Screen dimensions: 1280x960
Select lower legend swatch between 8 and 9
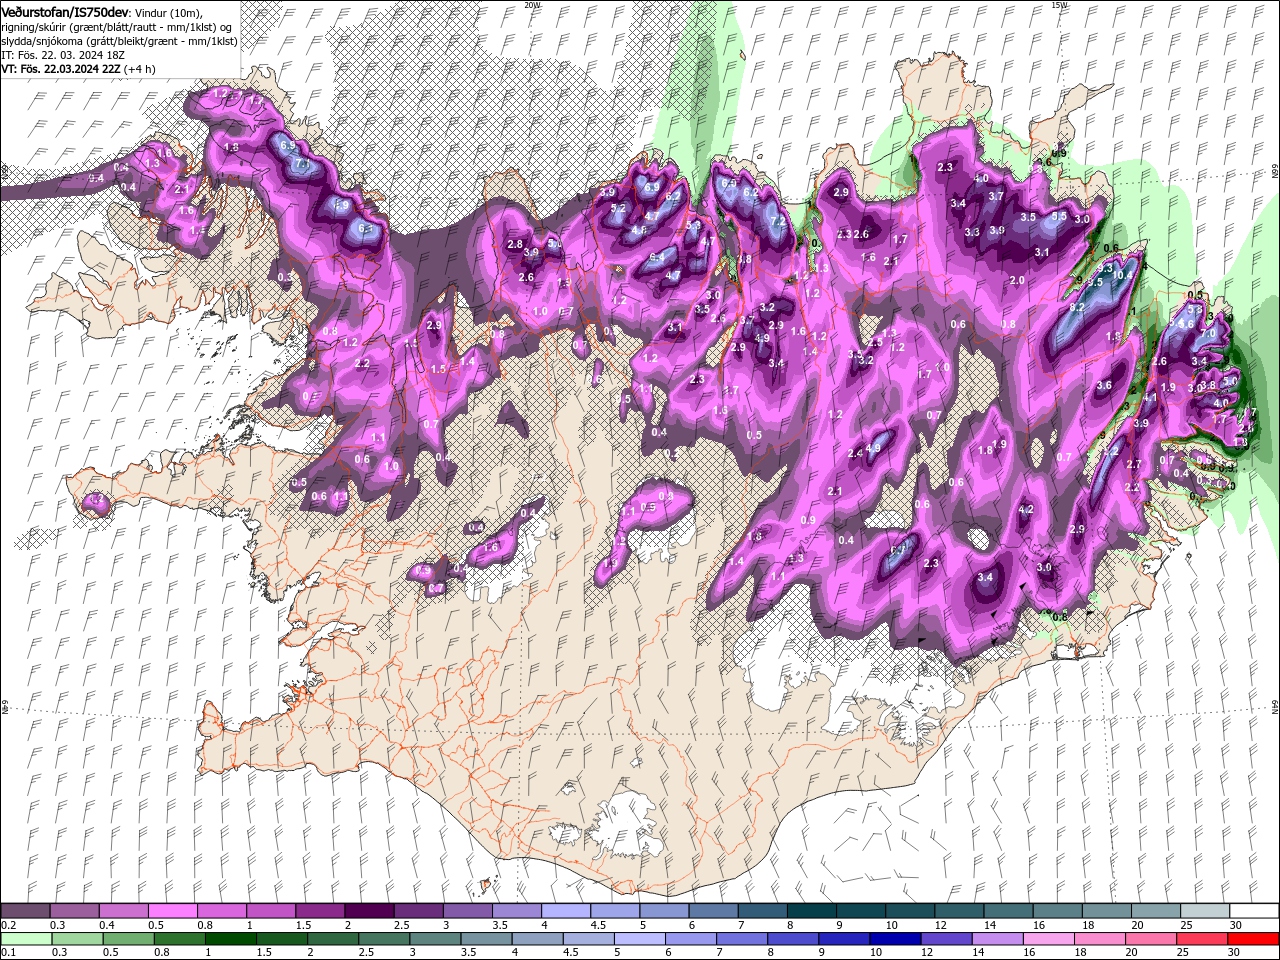coord(792,939)
